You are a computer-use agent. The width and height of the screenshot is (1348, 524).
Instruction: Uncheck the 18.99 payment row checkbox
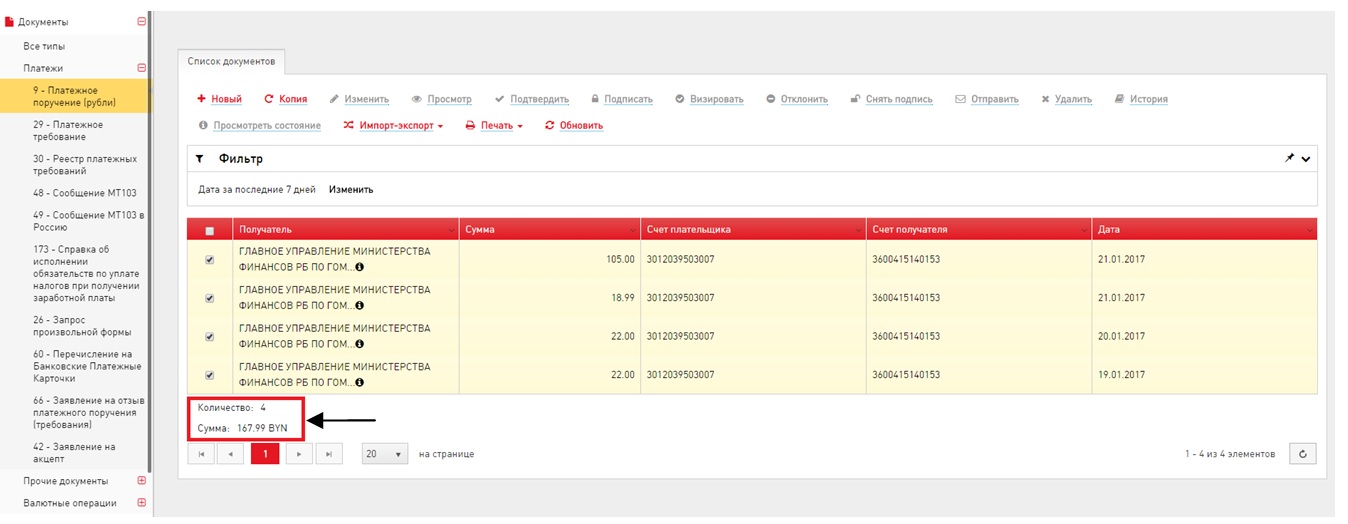tap(209, 298)
